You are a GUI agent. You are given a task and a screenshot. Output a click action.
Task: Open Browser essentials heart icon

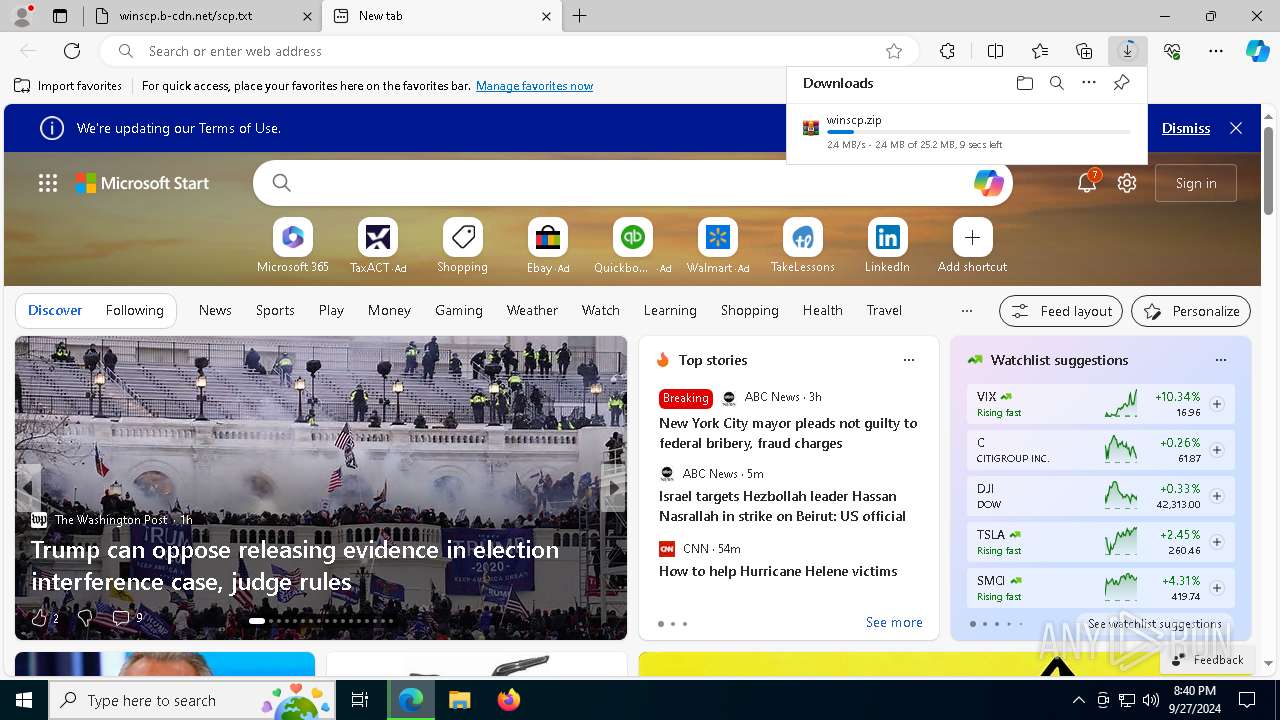tap(1172, 51)
